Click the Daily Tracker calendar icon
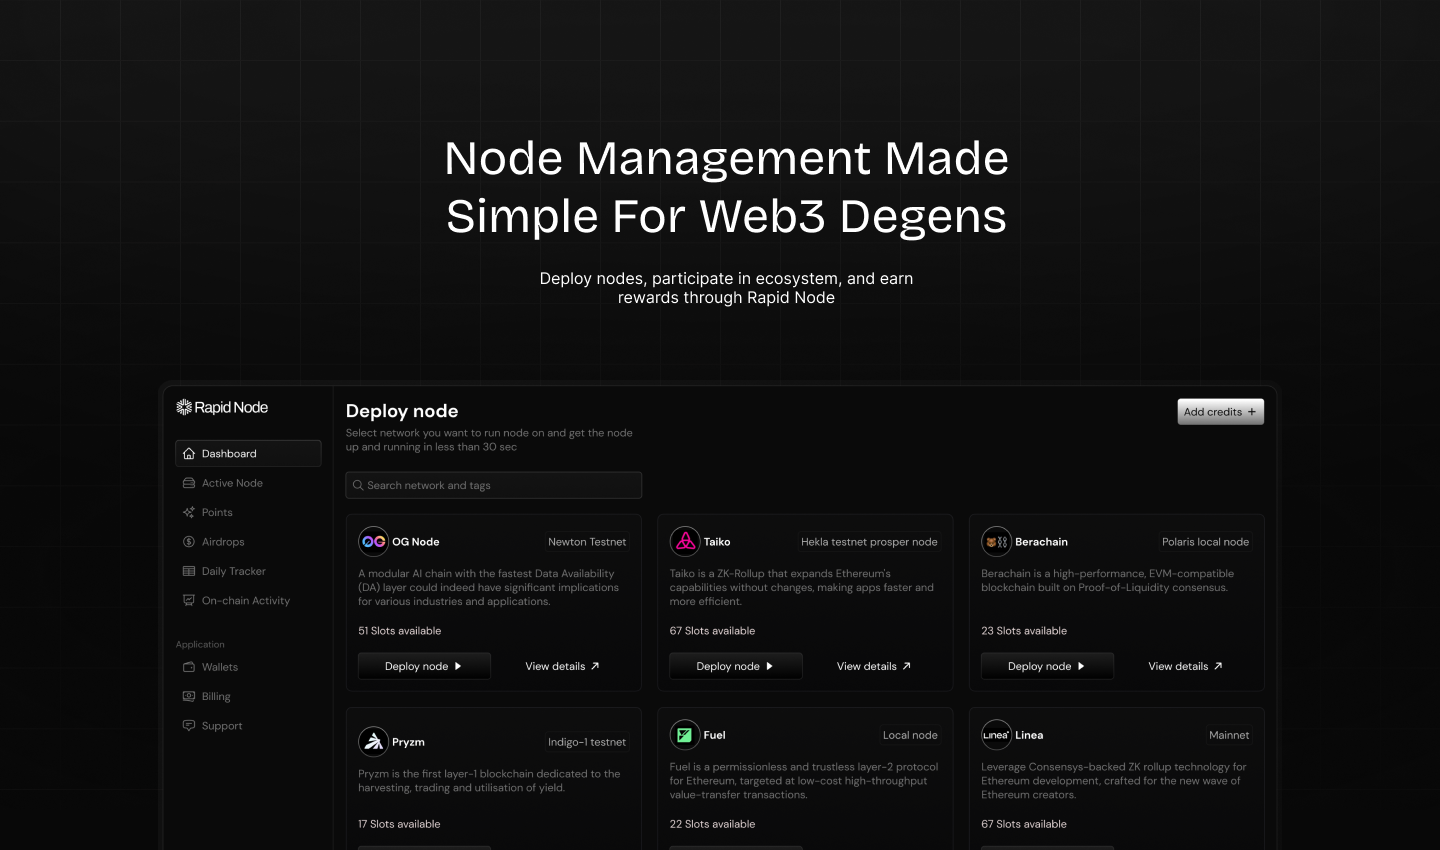1440x850 pixels. tap(189, 571)
